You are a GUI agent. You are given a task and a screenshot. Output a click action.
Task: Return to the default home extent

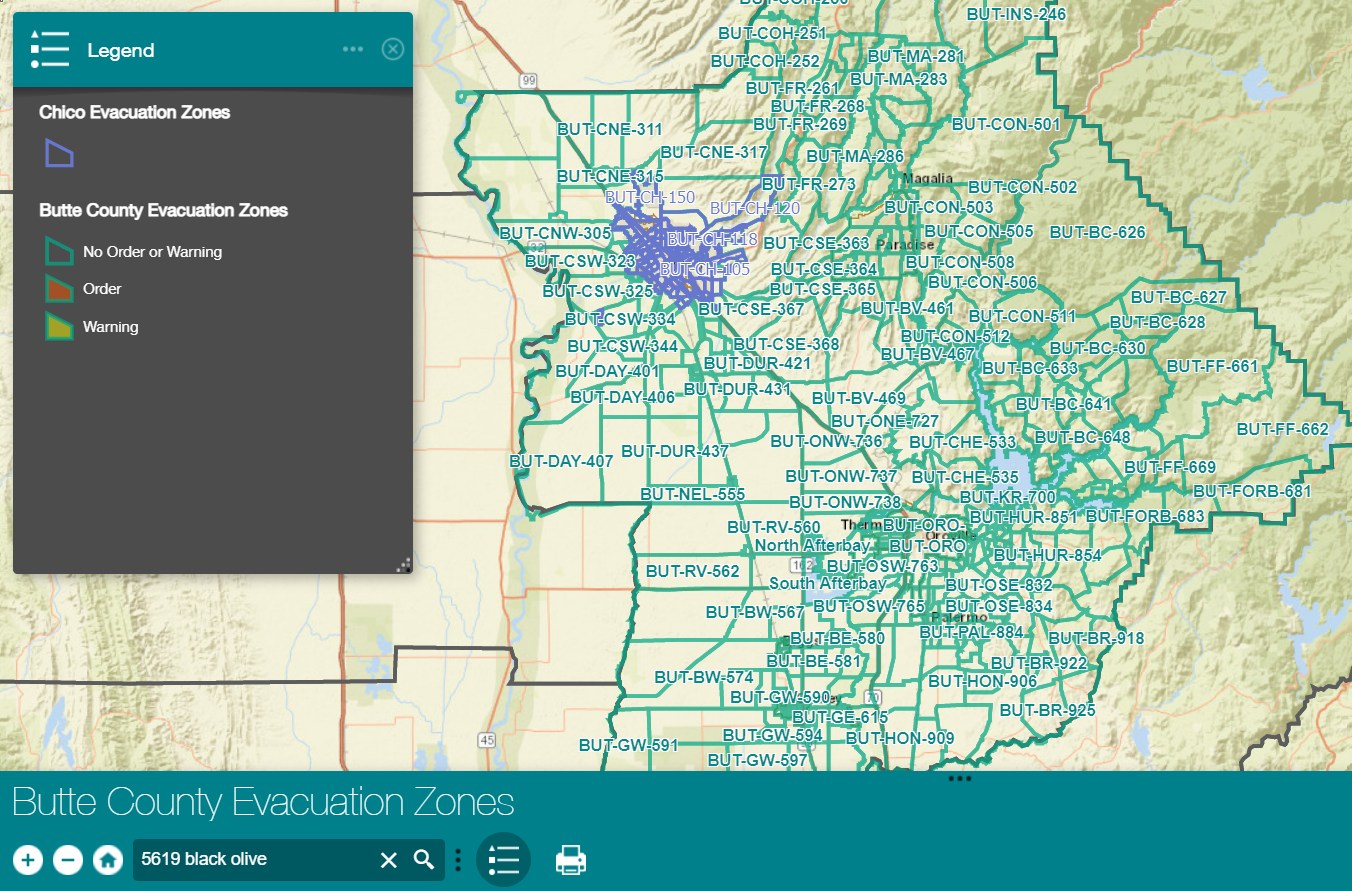tap(108, 859)
